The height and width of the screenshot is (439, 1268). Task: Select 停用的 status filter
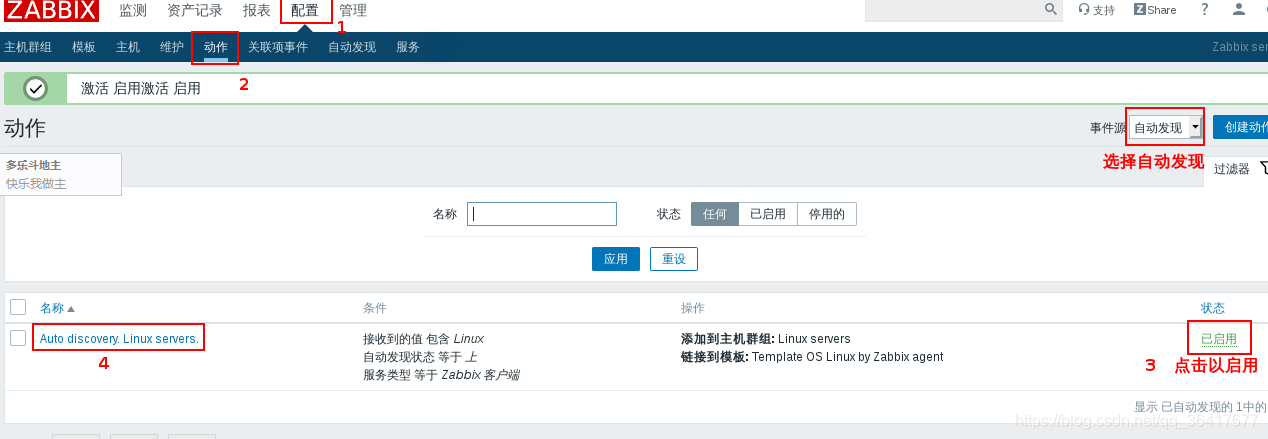click(x=827, y=214)
